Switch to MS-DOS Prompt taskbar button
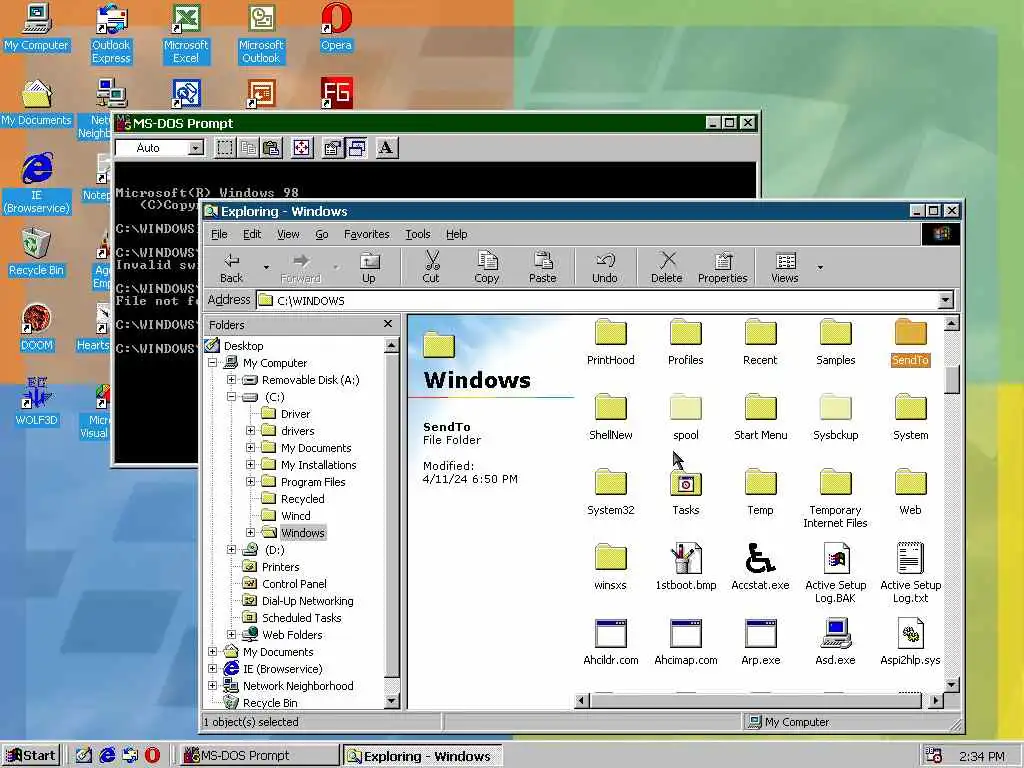This screenshot has width=1024, height=768. tap(259, 756)
